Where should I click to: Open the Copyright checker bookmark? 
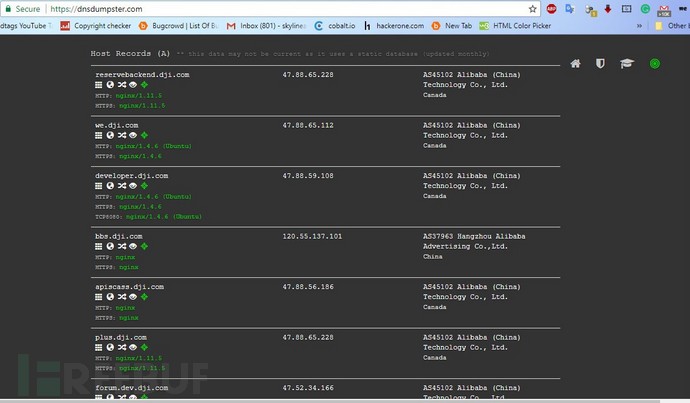[x=96, y=26]
